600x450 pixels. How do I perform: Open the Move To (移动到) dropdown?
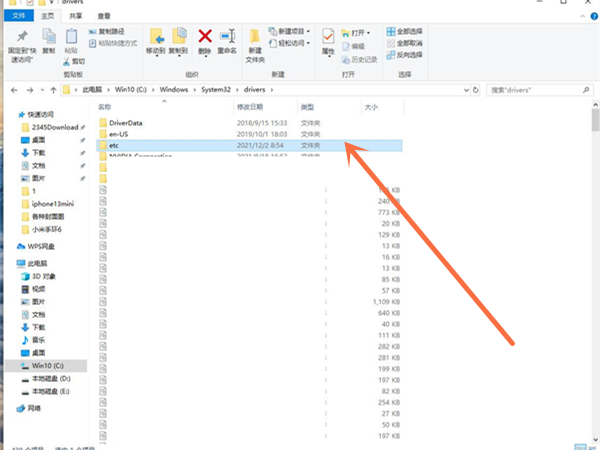tap(155, 42)
